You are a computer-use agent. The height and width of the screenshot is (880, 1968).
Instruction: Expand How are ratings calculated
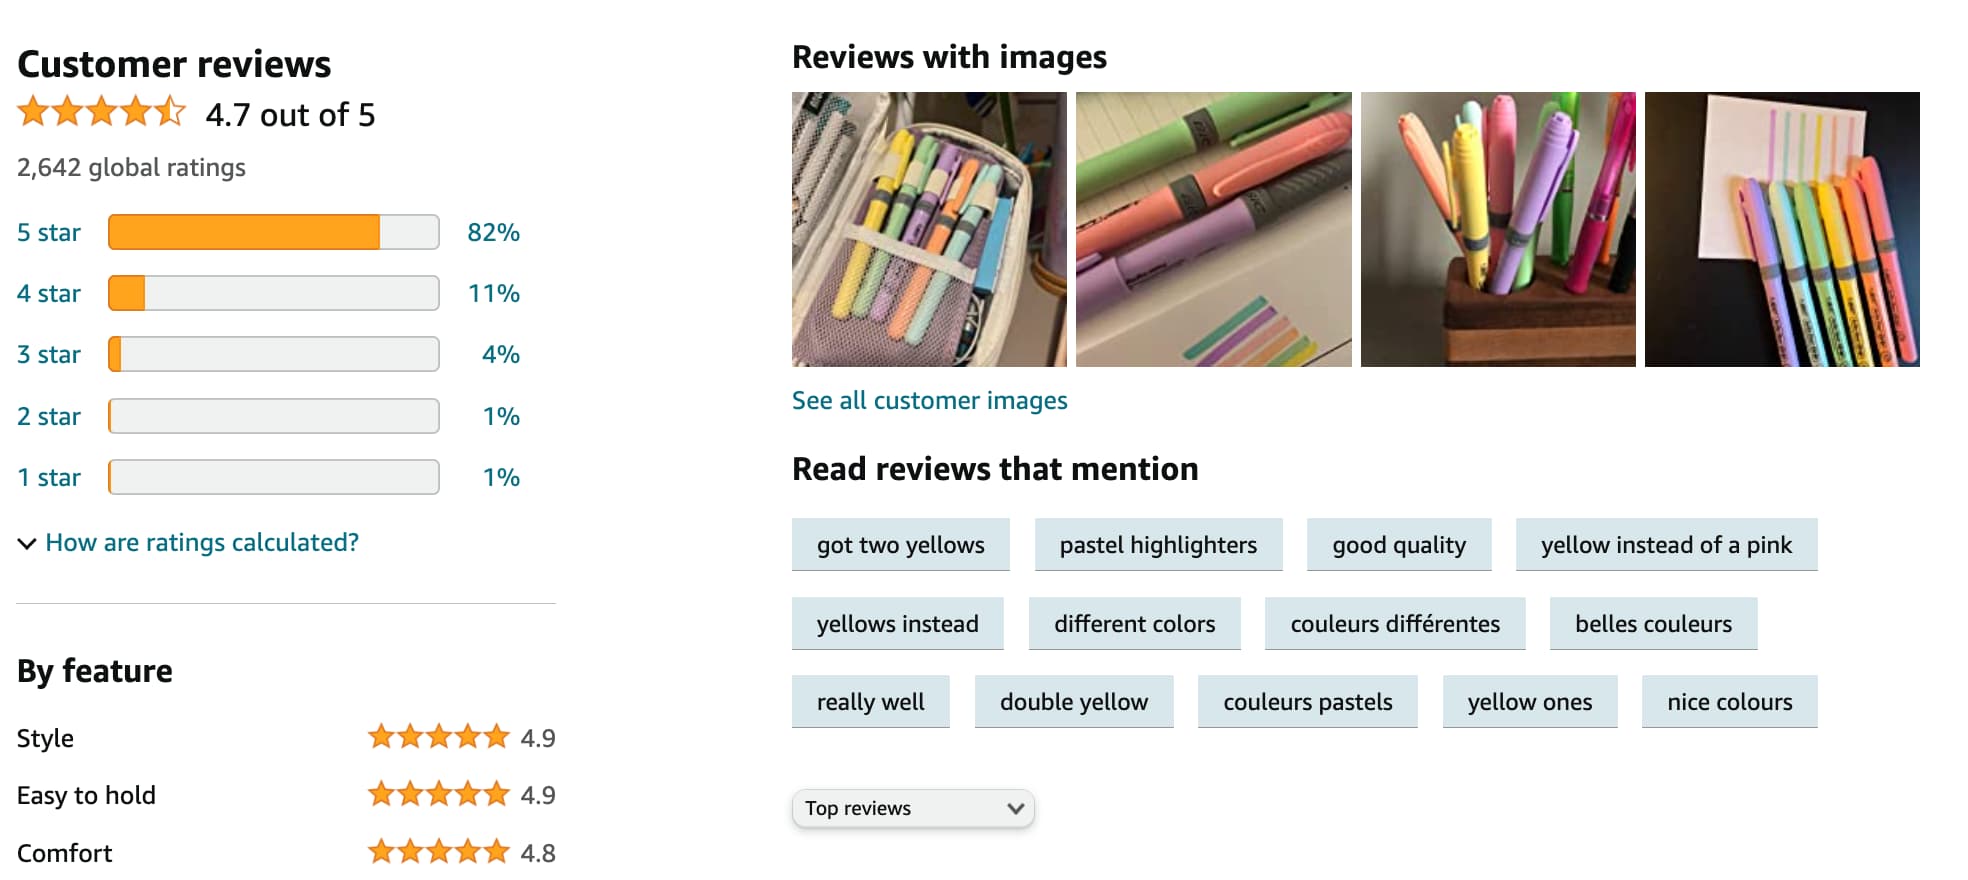pos(200,542)
